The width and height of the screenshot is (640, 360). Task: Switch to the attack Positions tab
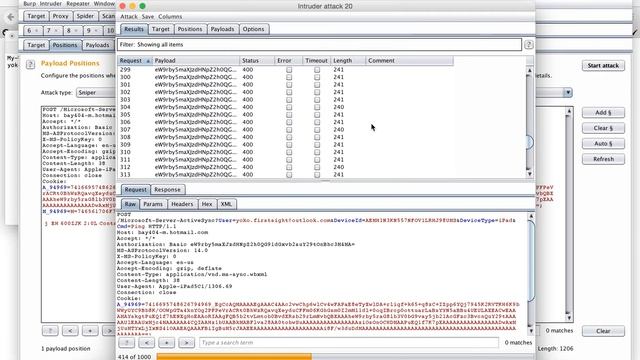(x=190, y=29)
